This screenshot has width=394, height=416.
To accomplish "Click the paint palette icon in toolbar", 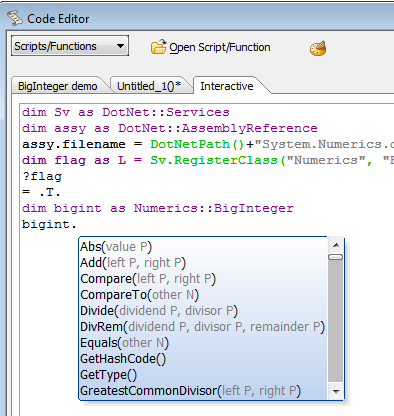I will (318, 48).
